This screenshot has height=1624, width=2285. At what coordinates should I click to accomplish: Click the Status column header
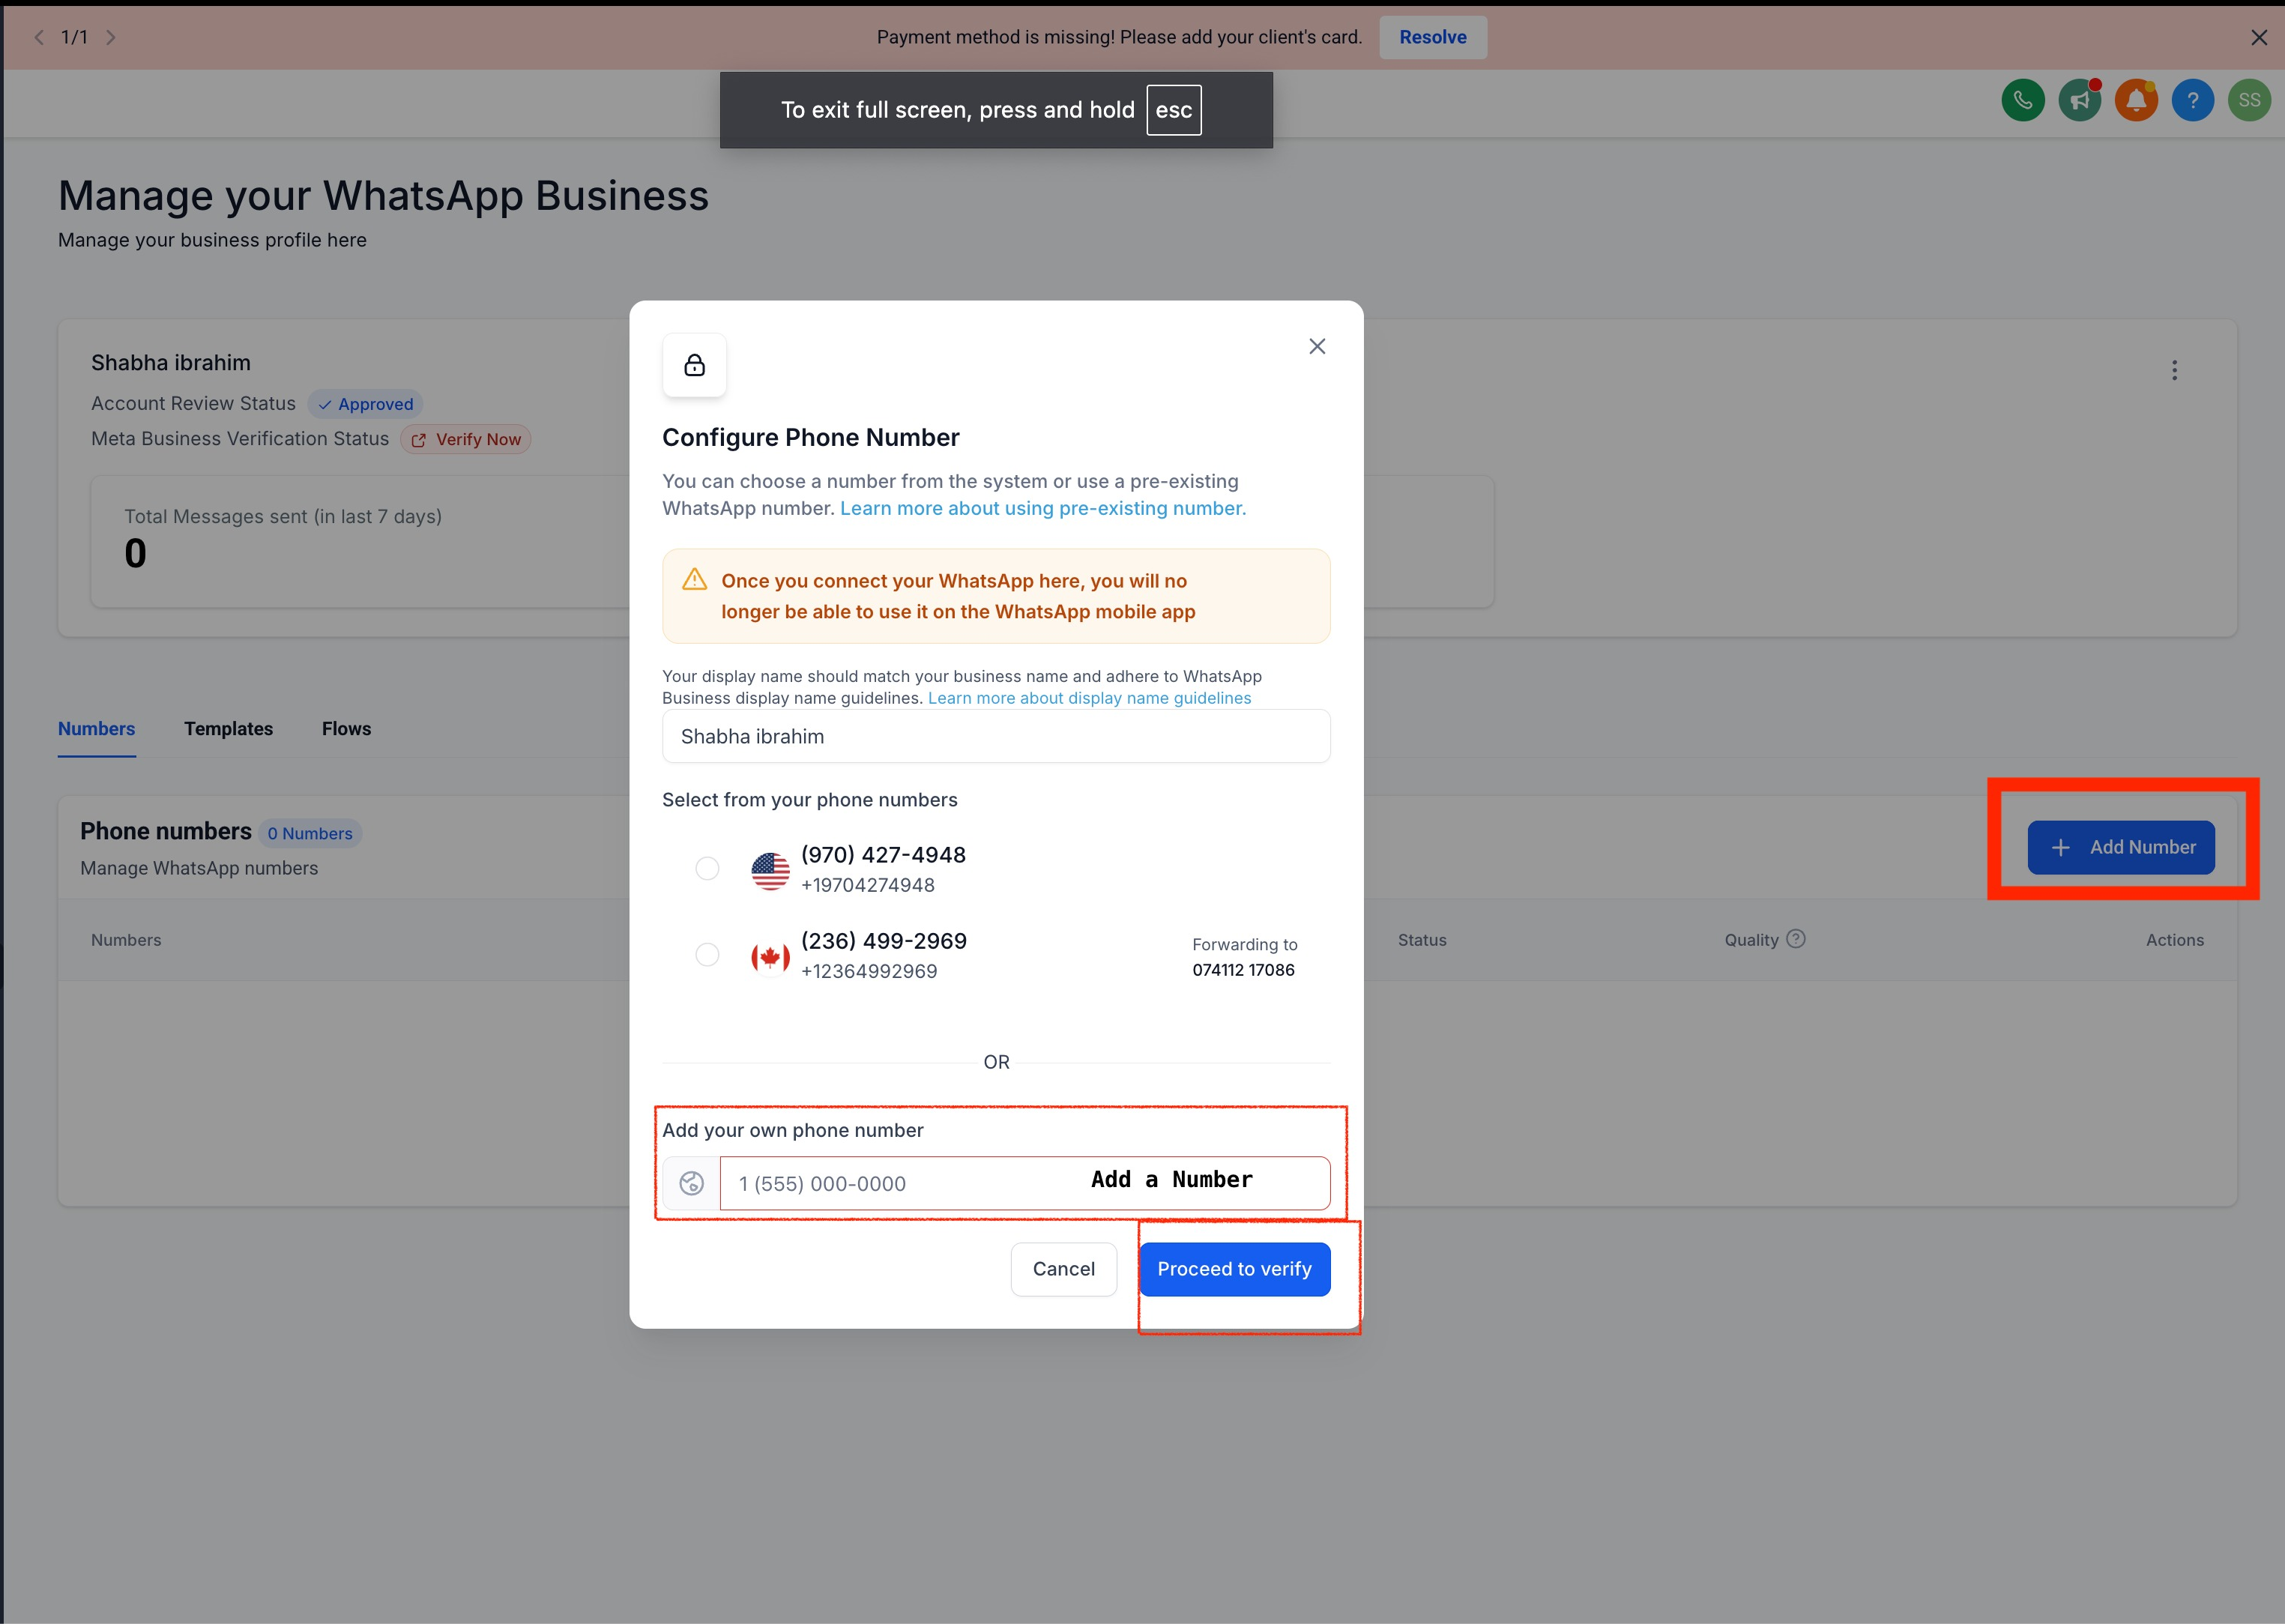coord(1422,940)
